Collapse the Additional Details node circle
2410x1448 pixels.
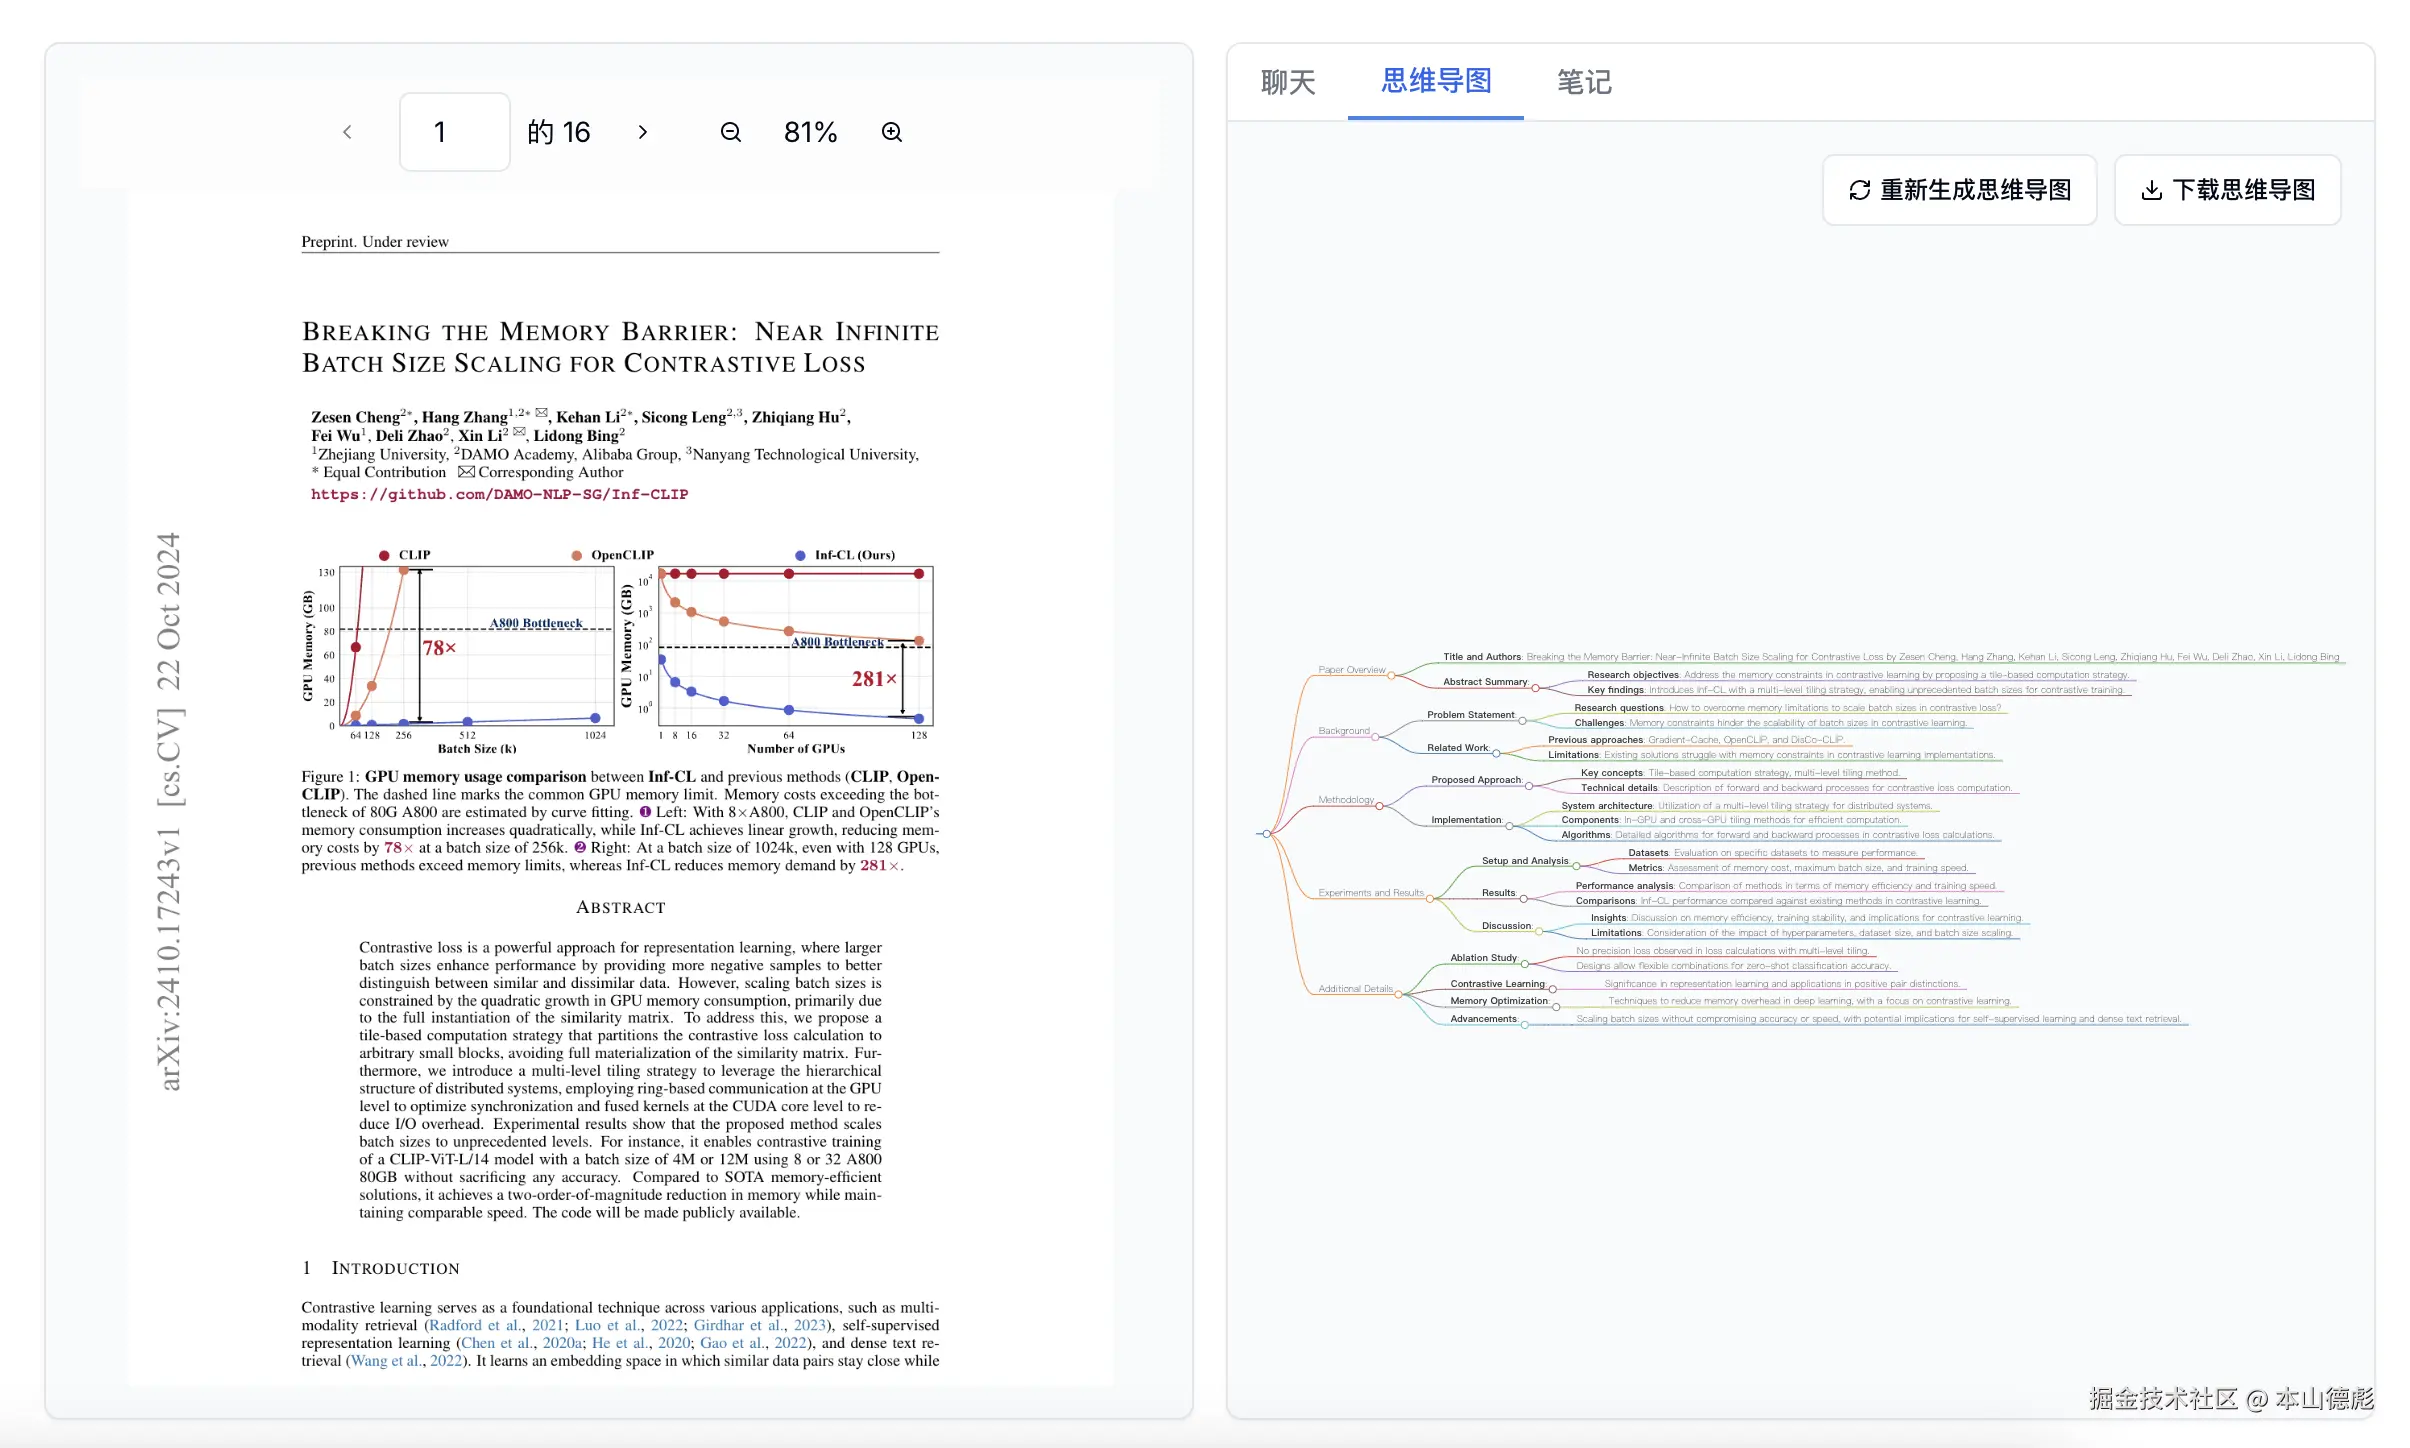tap(1398, 994)
